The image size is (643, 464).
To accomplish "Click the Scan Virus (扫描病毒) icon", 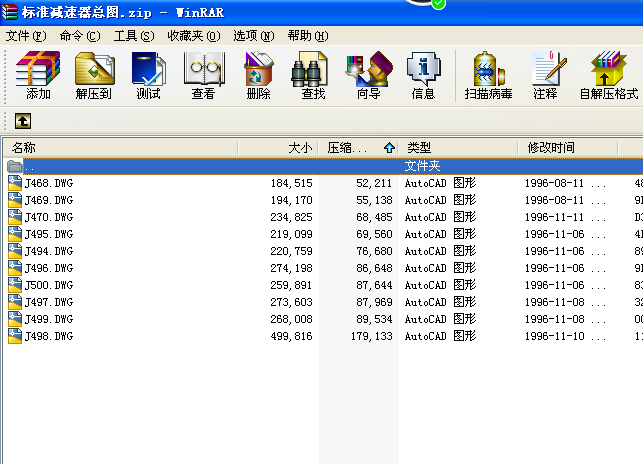I will (x=488, y=75).
